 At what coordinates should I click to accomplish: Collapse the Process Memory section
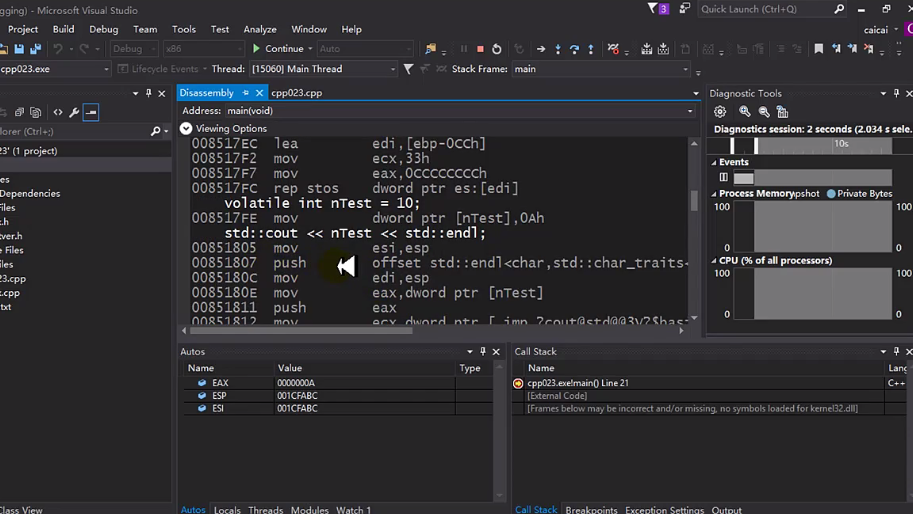coord(714,194)
